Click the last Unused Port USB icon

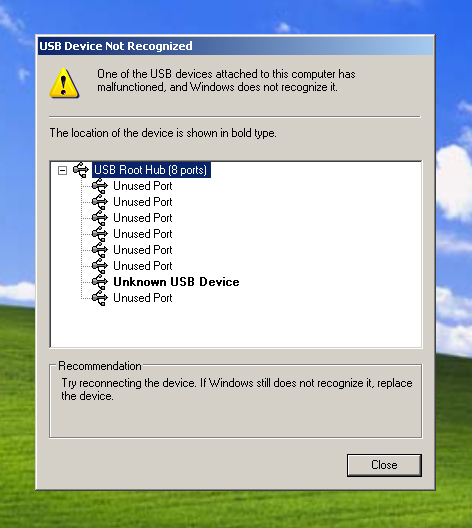[x=100, y=298]
